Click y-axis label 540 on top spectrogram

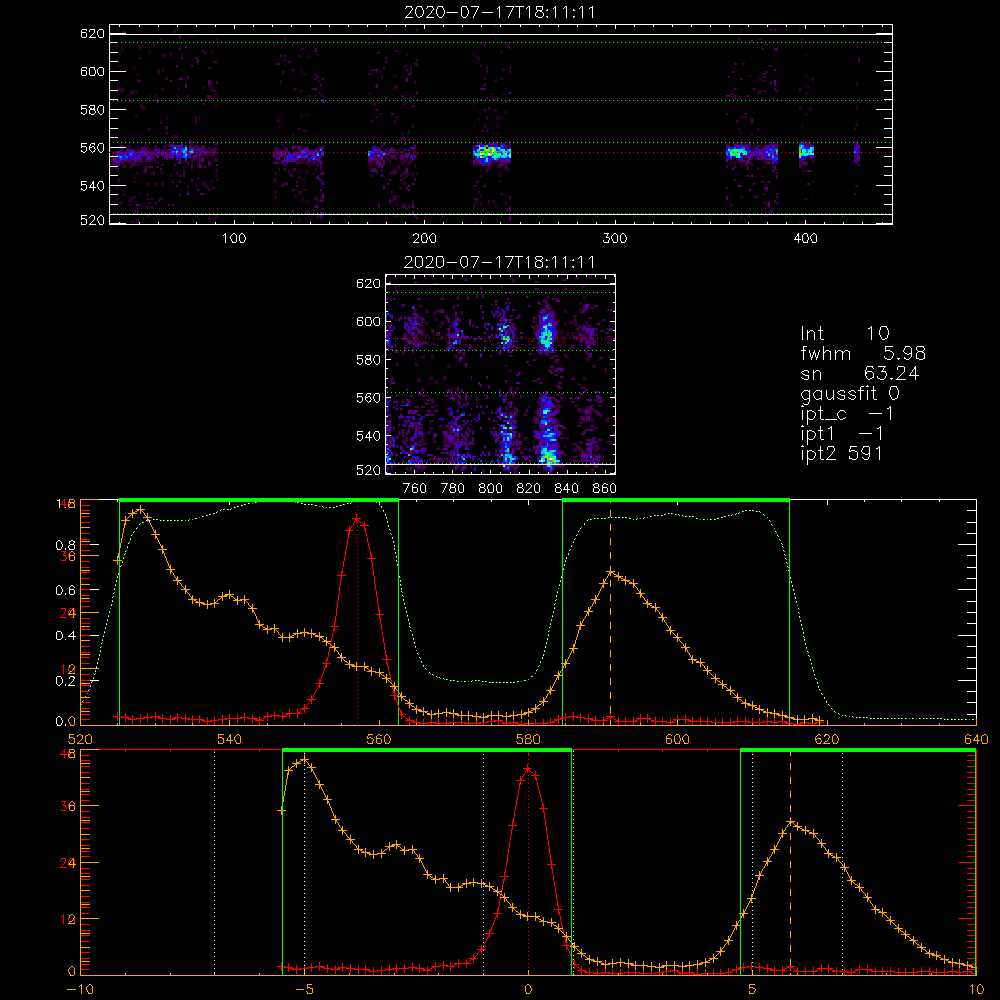pyautogui.click(x=92, y=186)
